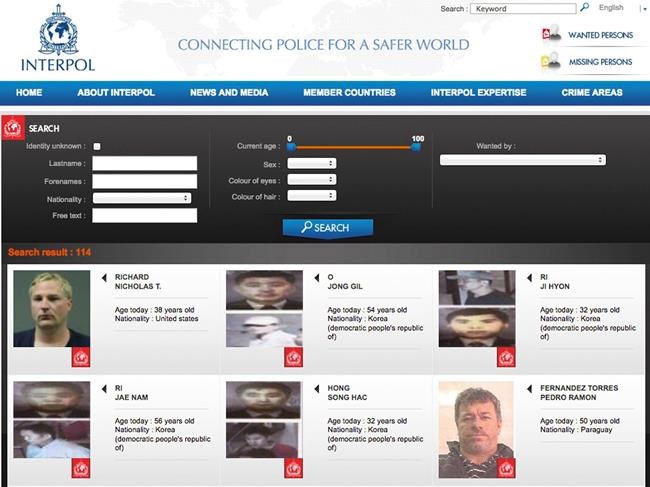Open the Nationality dropdown
The width and height of the screenshot is (650, 487).
click(x=142, y=198)
